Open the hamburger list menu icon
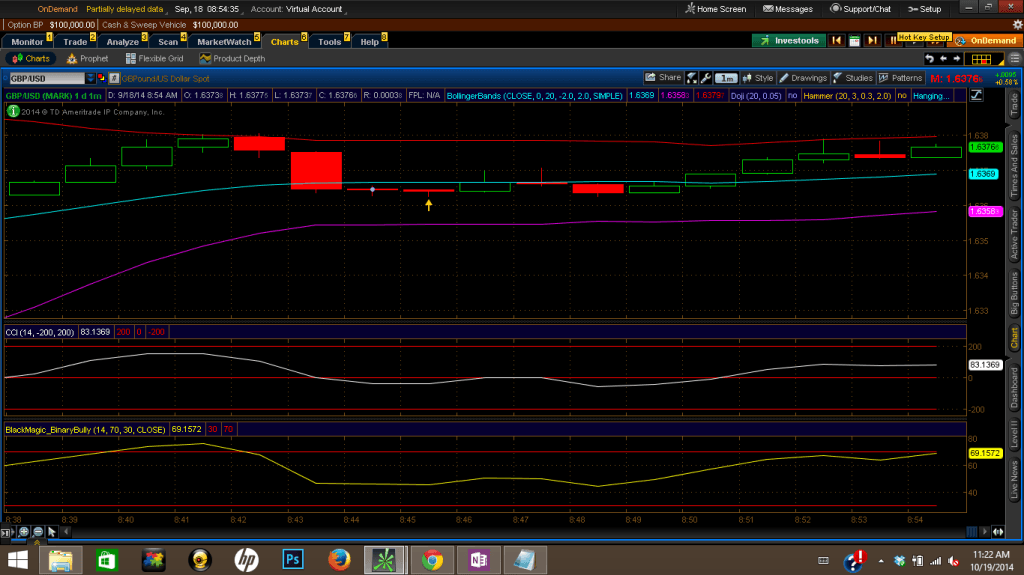Image resolution: width=1024 pixels, height=575 pixels. click(x=1014, y=59)
